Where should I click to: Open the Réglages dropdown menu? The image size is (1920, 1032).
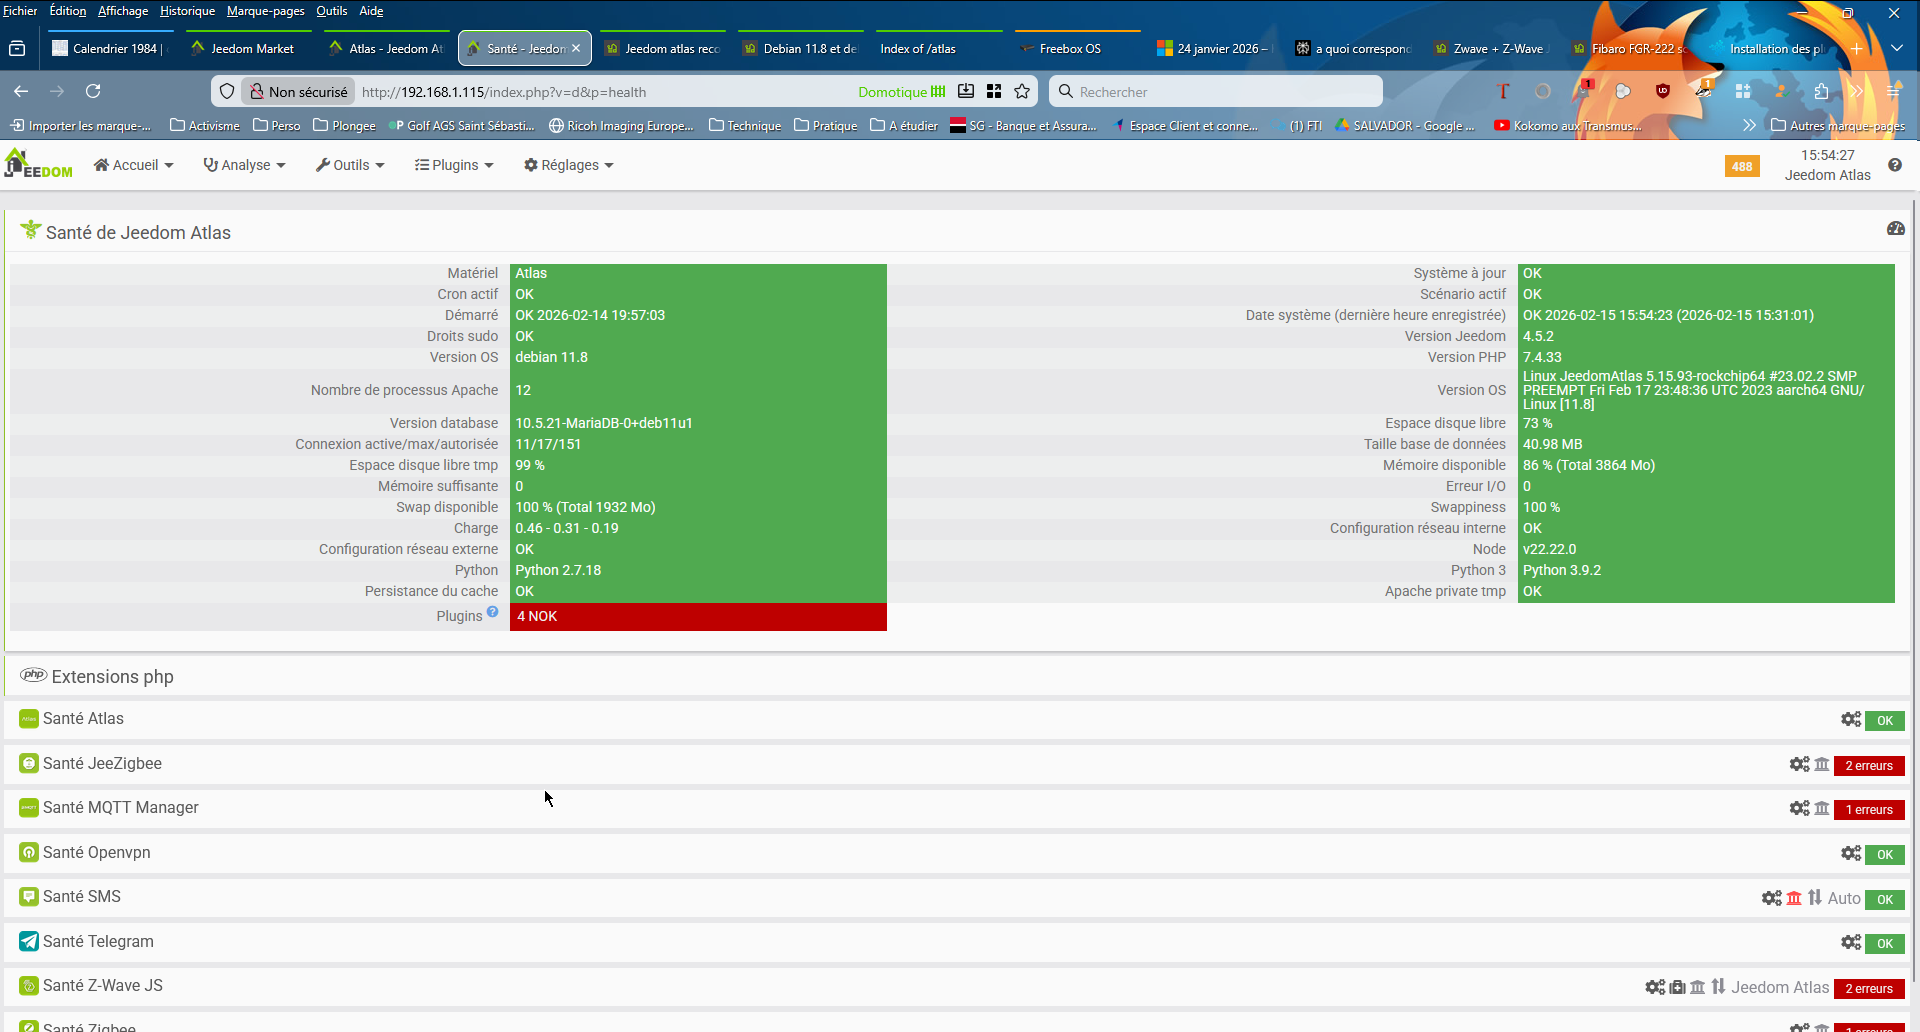click(569, 165)
